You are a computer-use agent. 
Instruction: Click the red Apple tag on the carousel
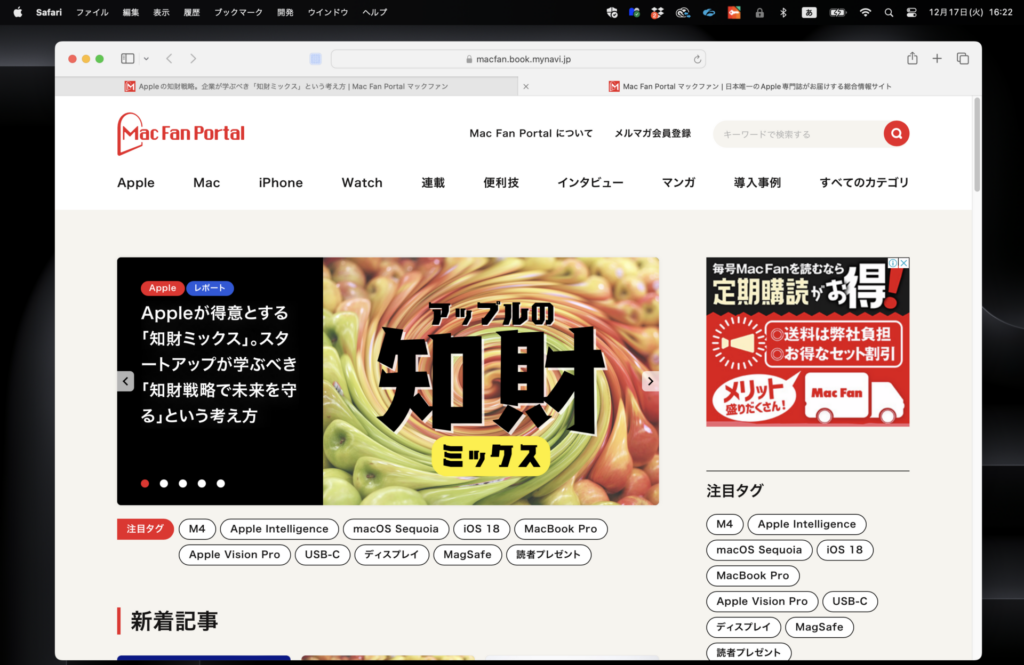163,288
